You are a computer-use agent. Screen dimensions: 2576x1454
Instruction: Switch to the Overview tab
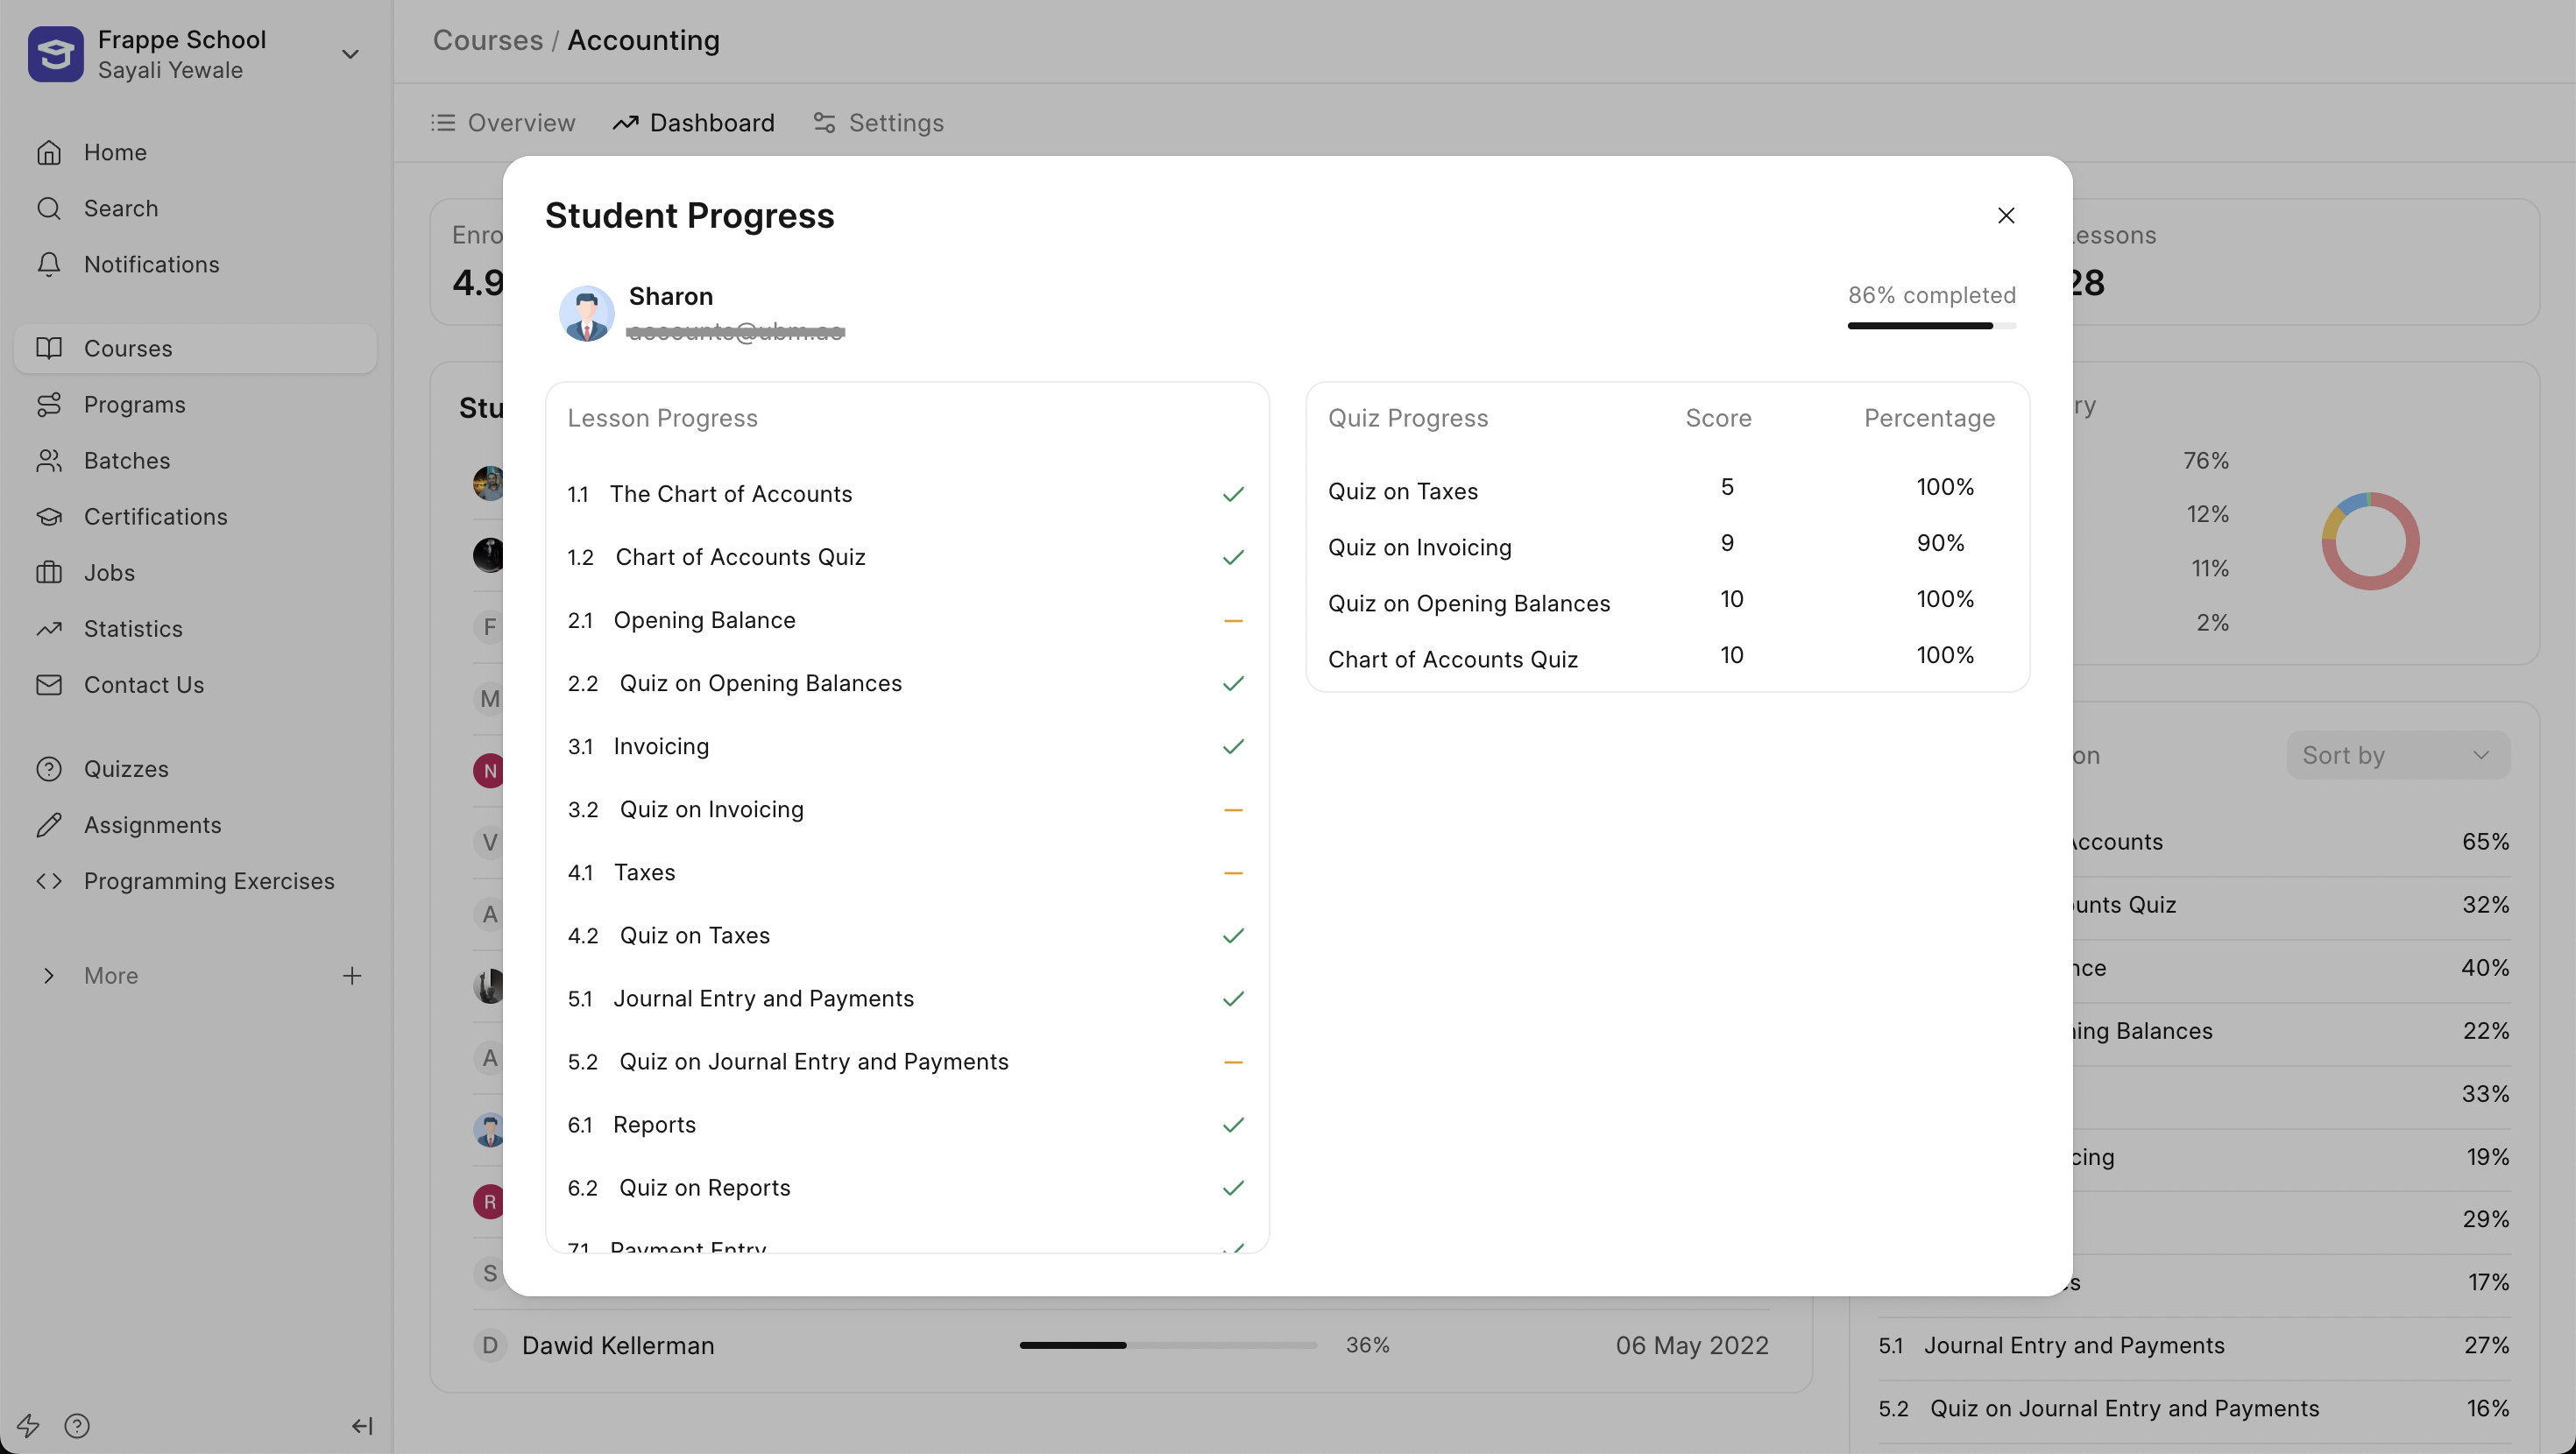[x=503, y=123]
